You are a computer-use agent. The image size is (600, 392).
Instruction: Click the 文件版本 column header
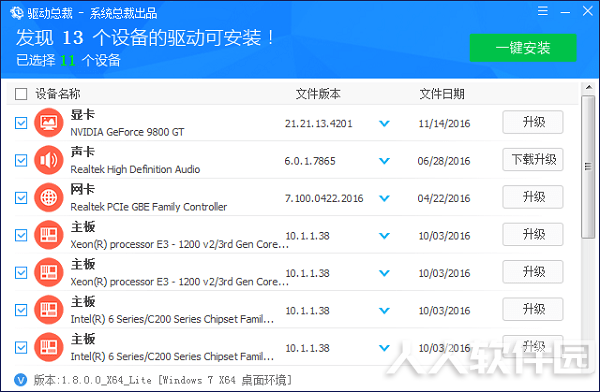click(x=318, y=94)
